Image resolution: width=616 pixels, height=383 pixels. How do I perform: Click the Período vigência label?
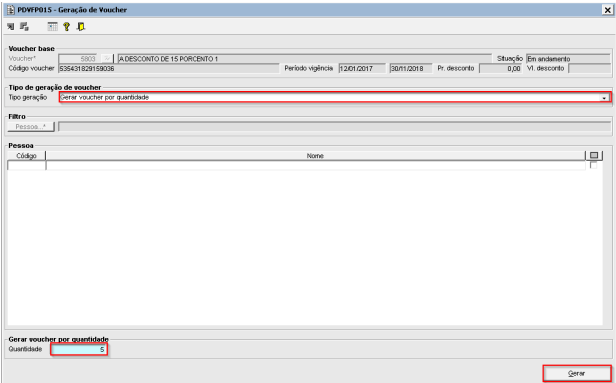[308, 68]
